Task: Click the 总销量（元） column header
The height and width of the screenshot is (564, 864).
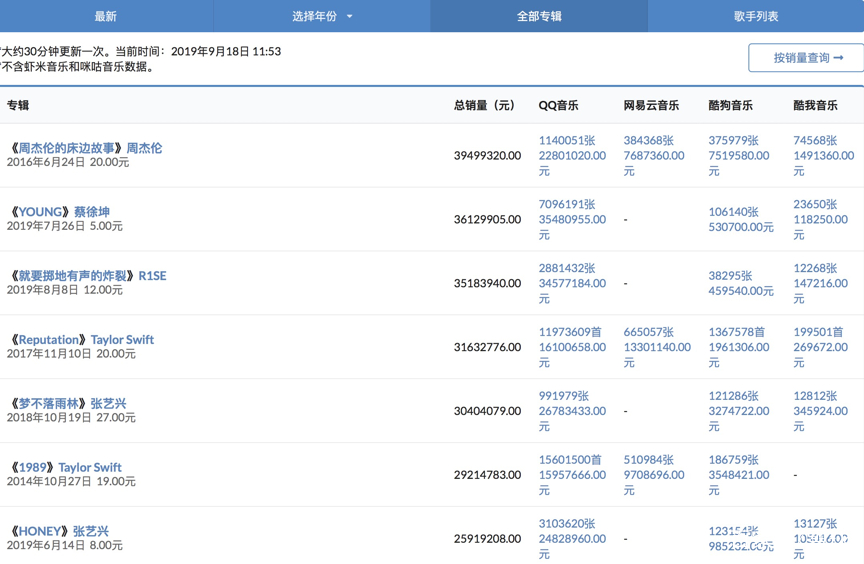Action: coord(485,105)
